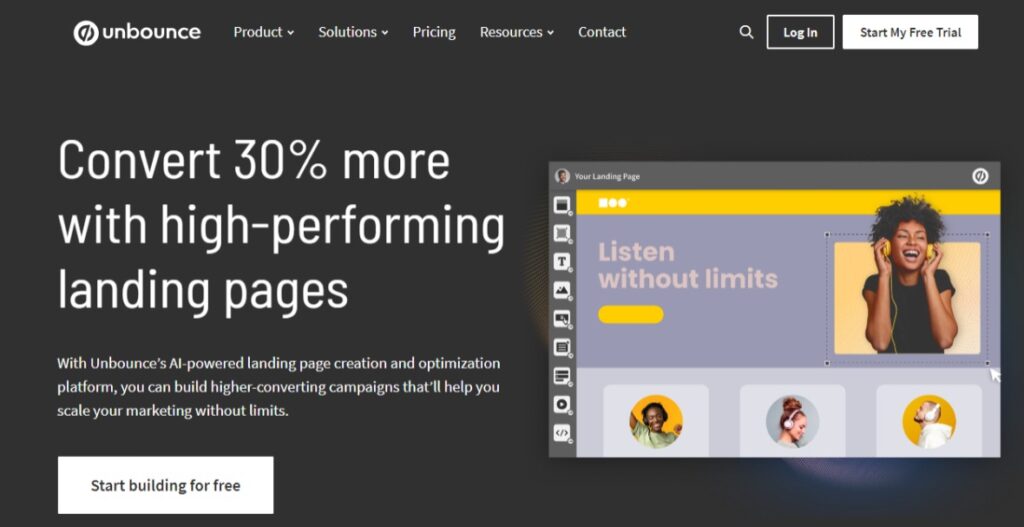
Task: Select the Video play widget icon
Action: (x=562, y=404)
